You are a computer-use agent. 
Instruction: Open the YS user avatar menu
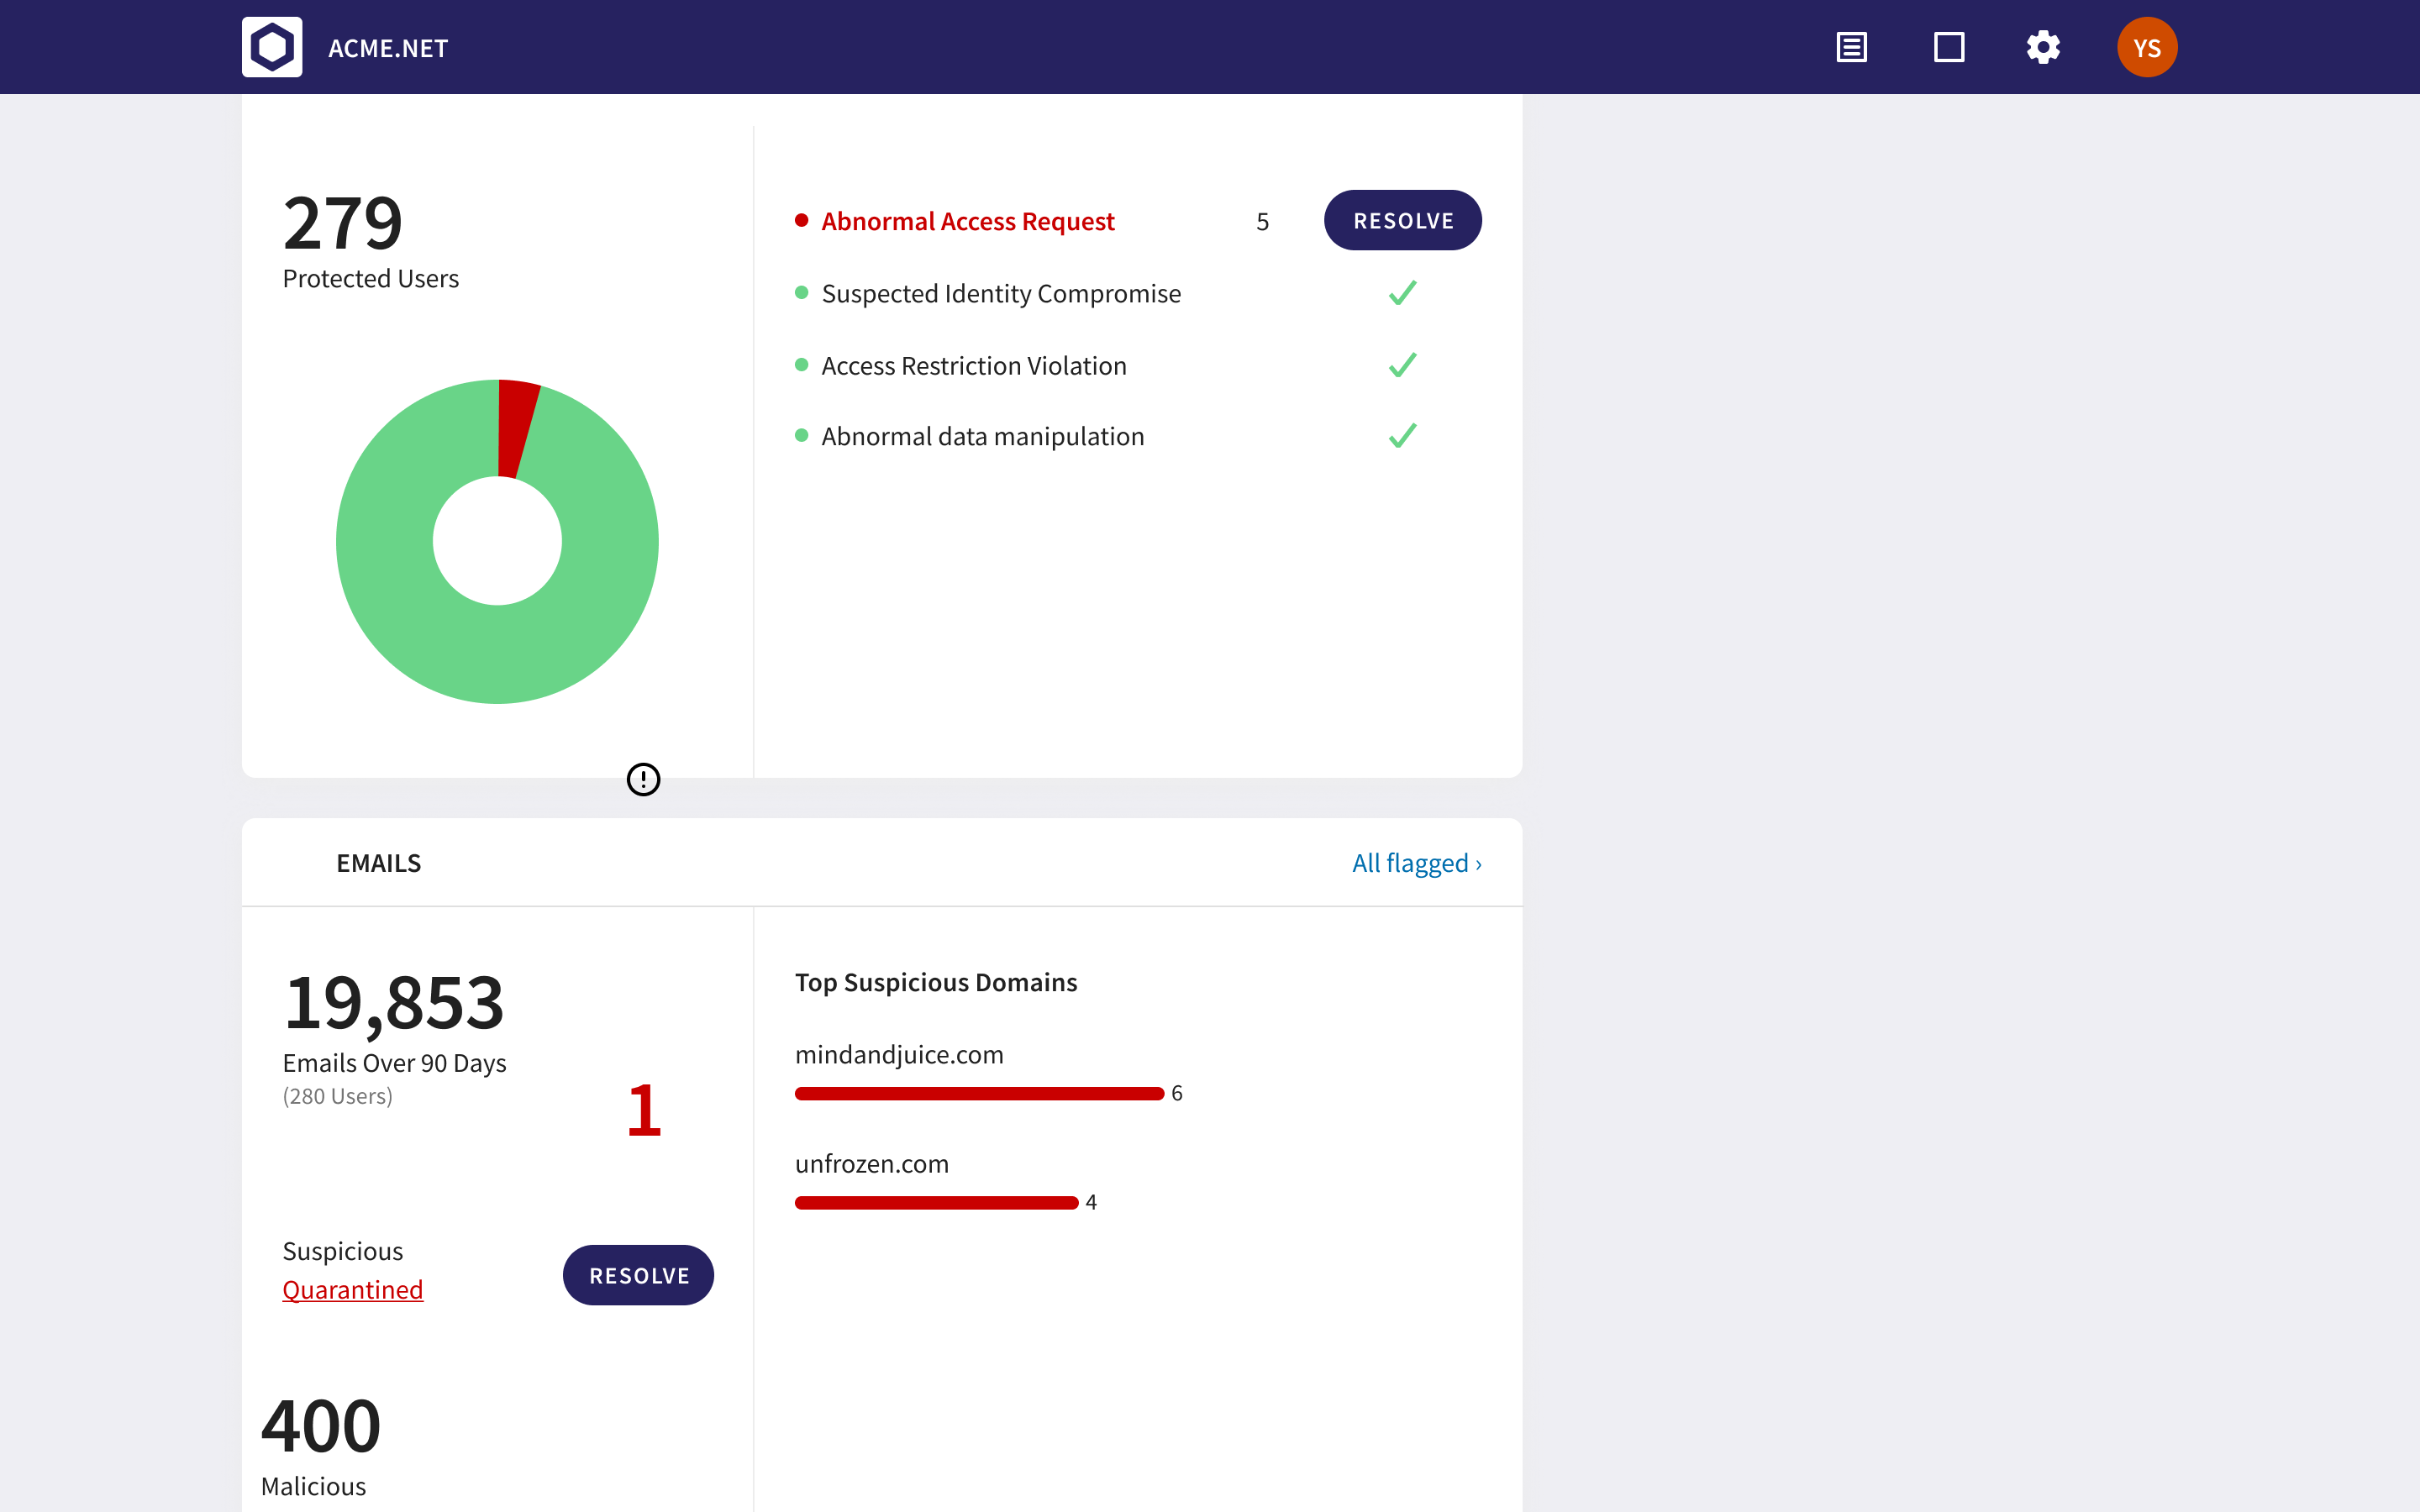tap(2146, 47)
